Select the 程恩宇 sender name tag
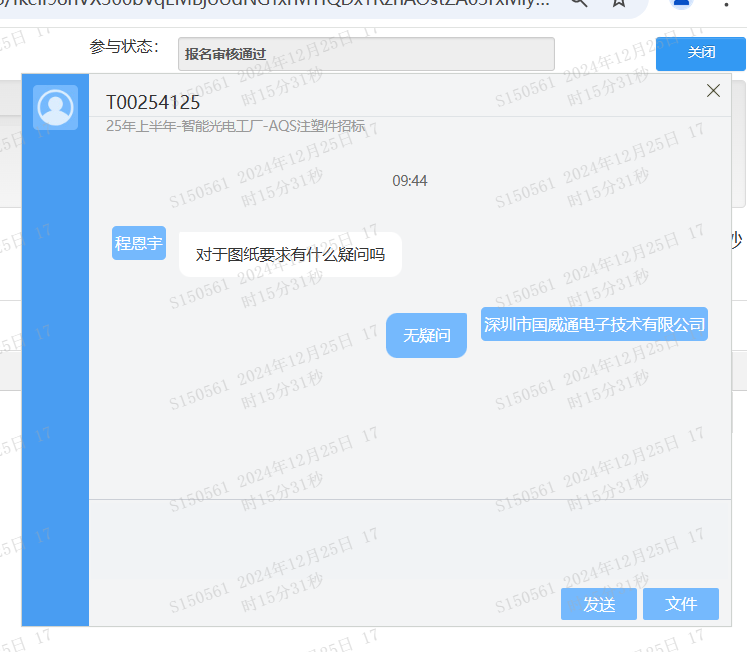This screenshot has width=747, height=652. tap(139, 243)
